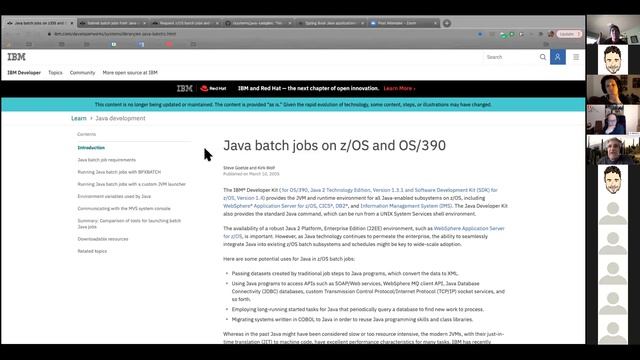Go to 'Environment variables used by Java'
Viewport: 640px width, 360px height.
tap(114, 196)
